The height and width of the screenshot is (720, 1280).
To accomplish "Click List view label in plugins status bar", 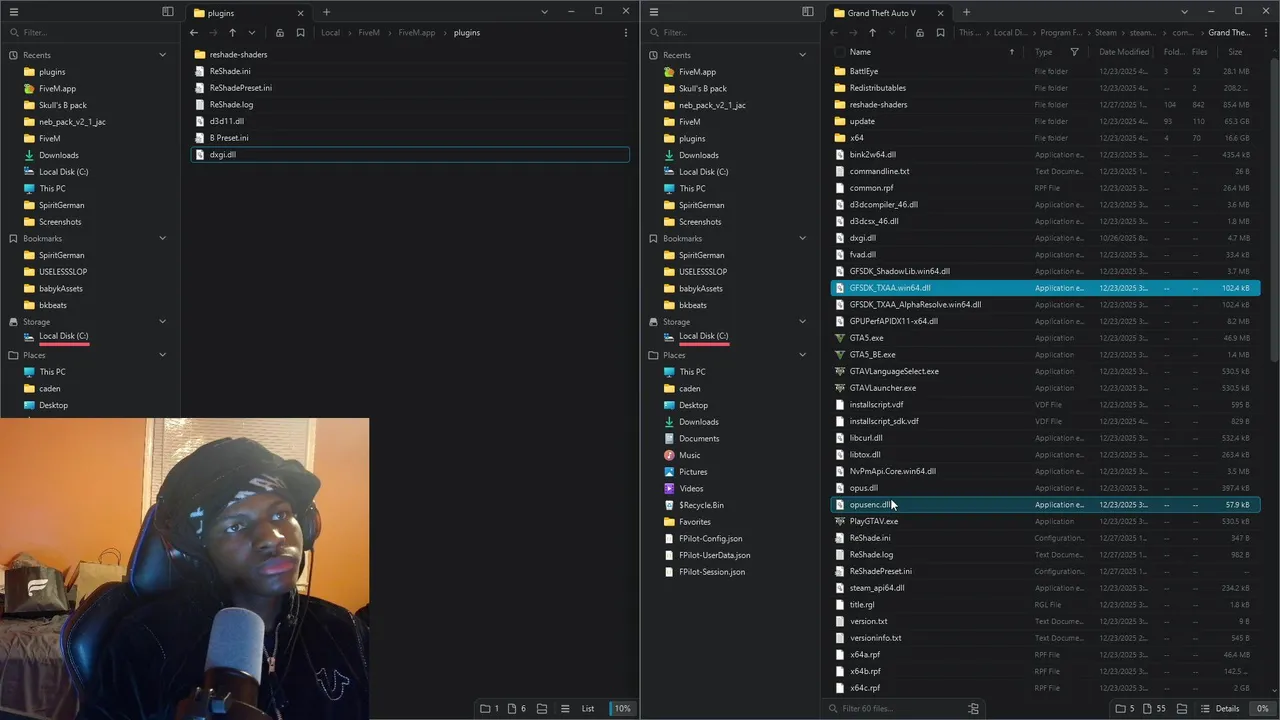I will click(x=588, y=709).
